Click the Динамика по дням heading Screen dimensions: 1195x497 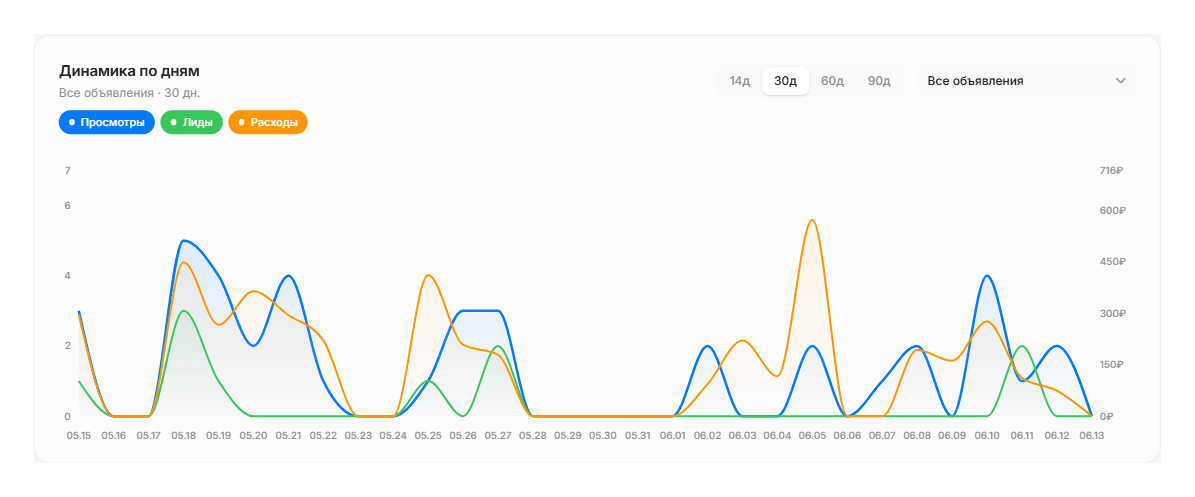click(x=129, y=72)
